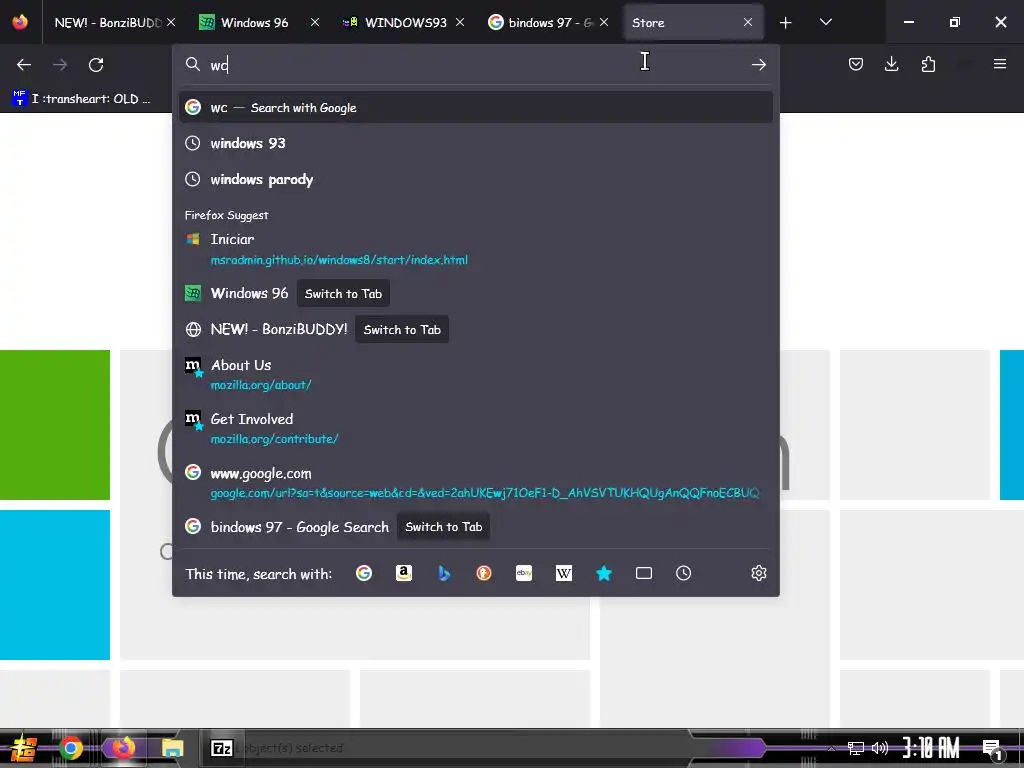The width and height of the screenshot is (1024, 768).
Task: Close the WINDOWS93 tab
Action: tap(460, 22)
